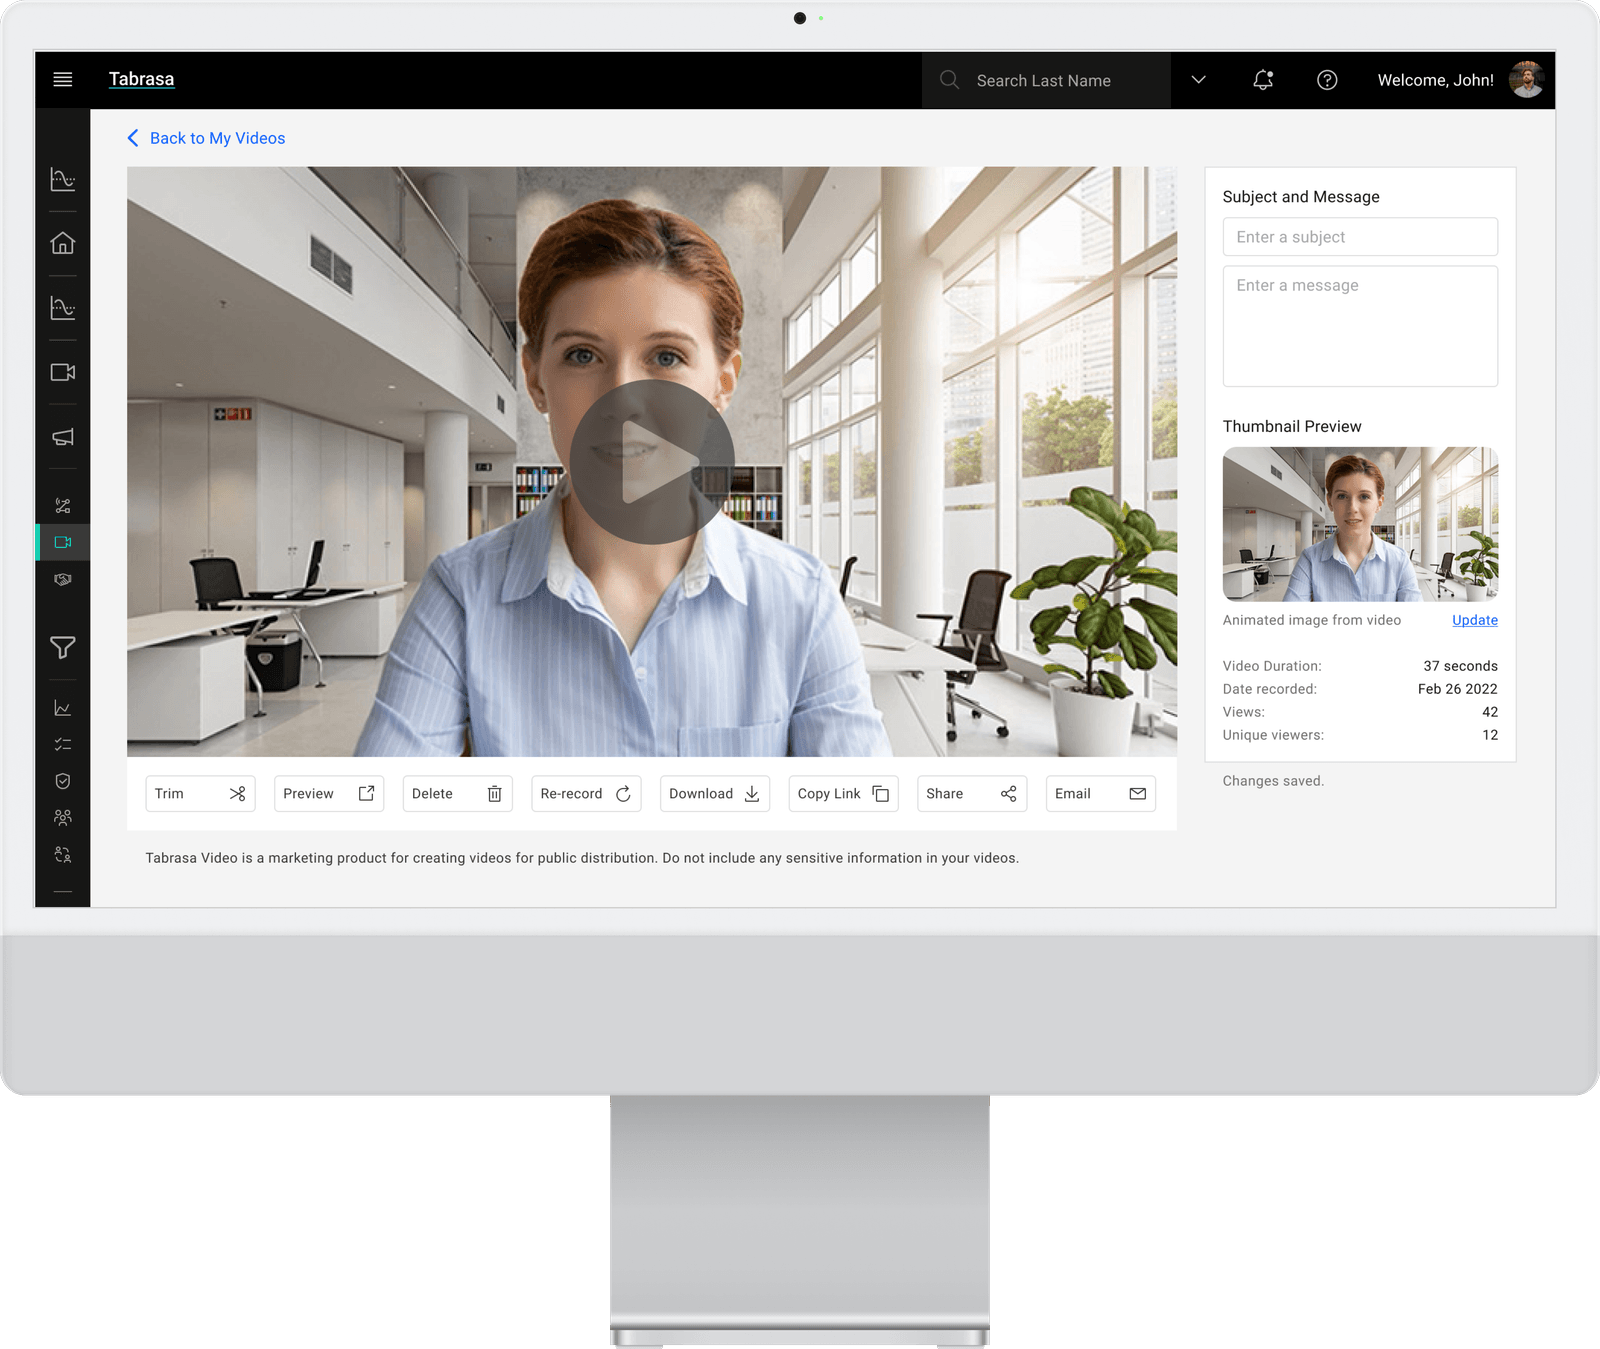Collapse back via the Back to My Videos chevron
1600x1349 pixels.
134,138
